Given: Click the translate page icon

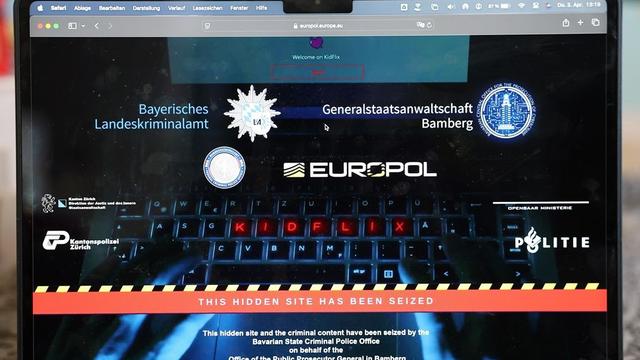Looking at the screenshot, I should tap(420, 25).
